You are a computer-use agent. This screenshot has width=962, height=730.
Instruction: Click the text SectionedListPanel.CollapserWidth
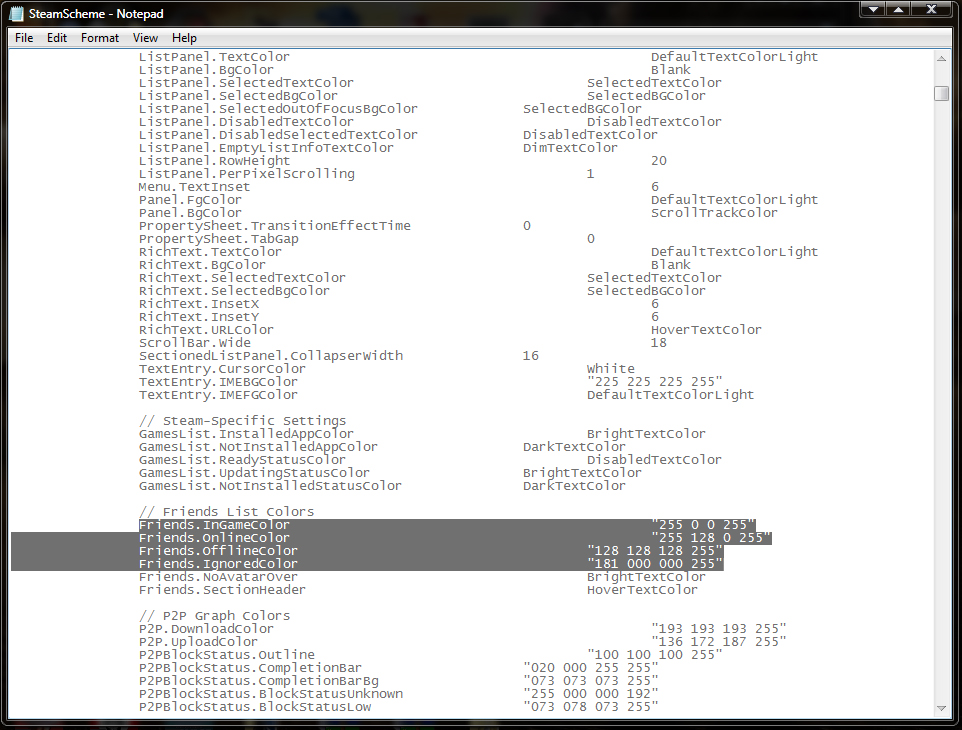pos(271,356)
